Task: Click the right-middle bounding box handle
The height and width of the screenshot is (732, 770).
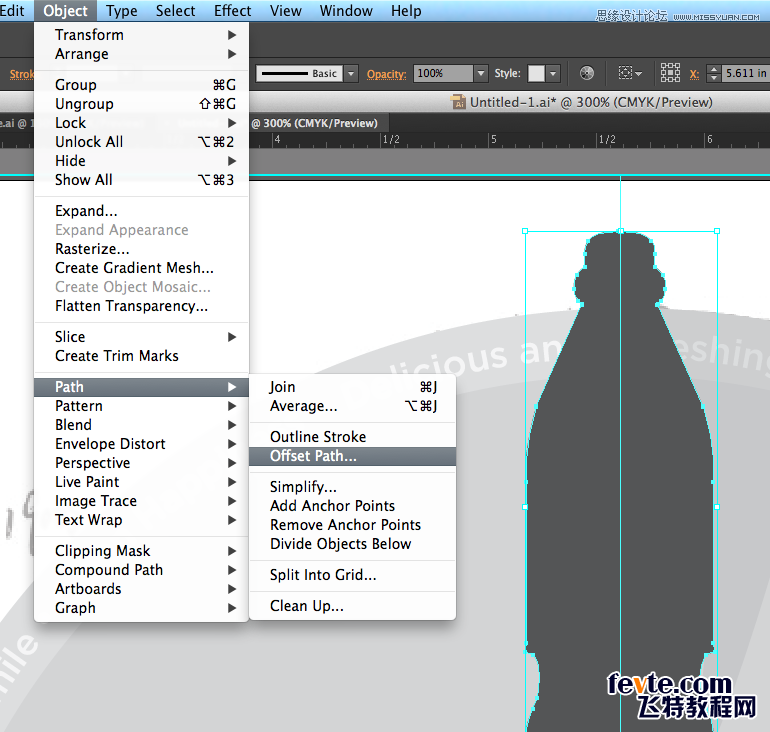Action: pos(717,507)
